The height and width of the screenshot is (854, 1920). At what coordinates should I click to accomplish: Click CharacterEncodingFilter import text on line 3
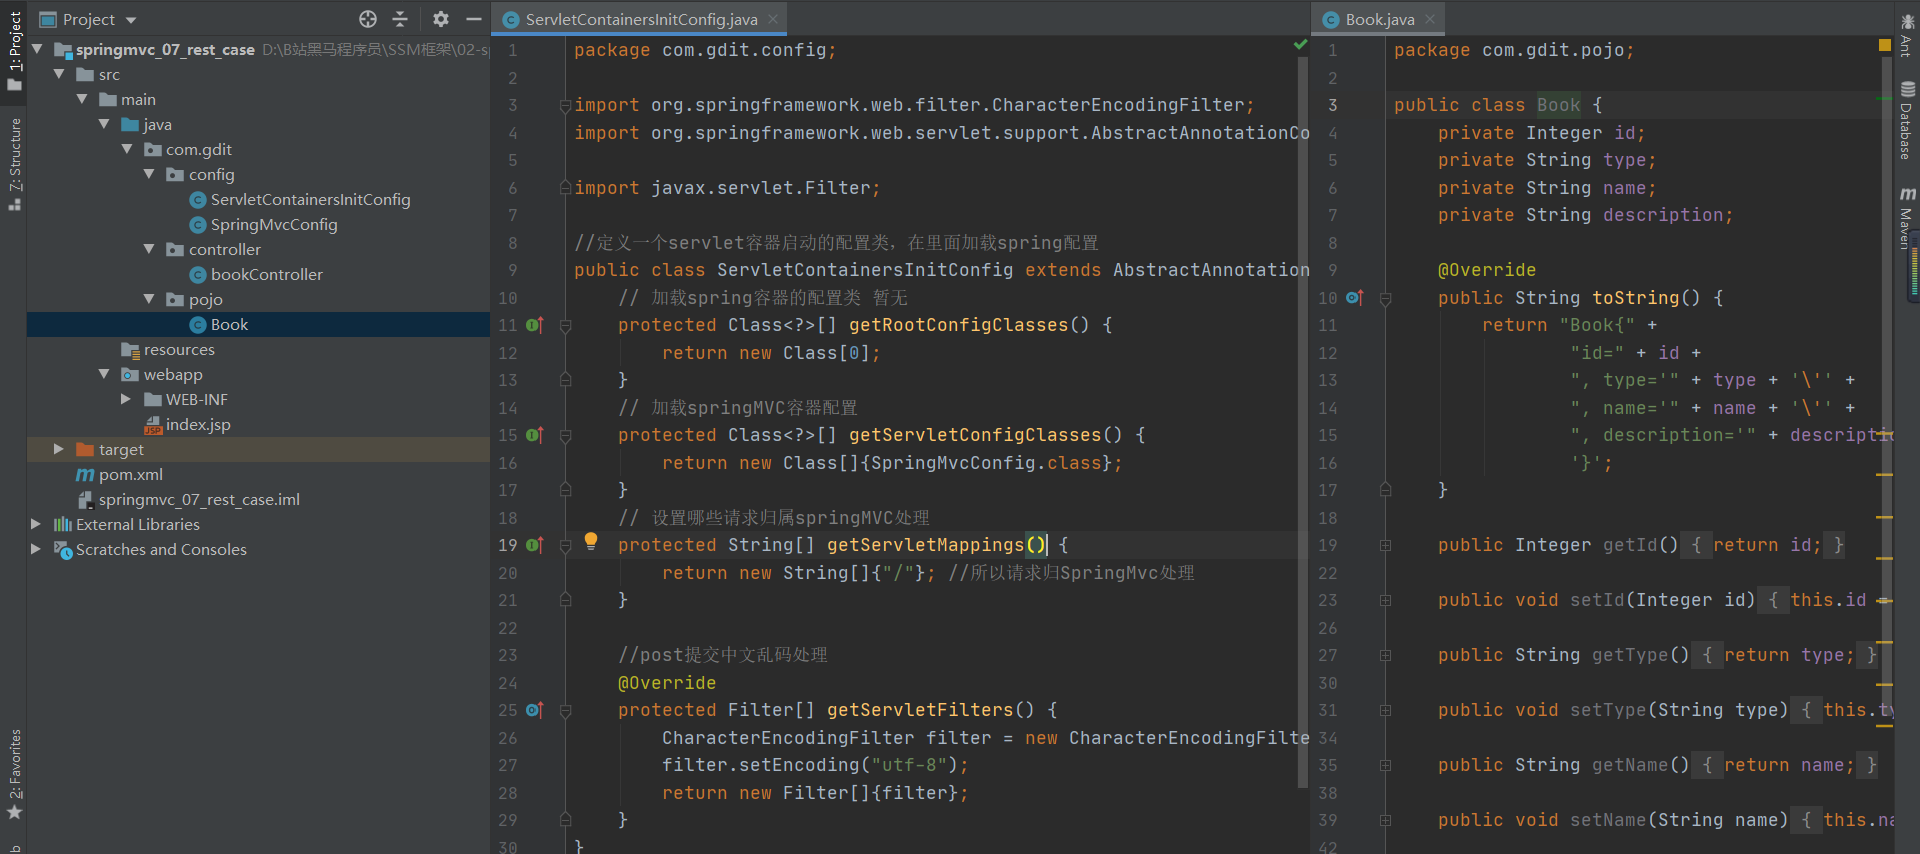(x=1117, y=105)
